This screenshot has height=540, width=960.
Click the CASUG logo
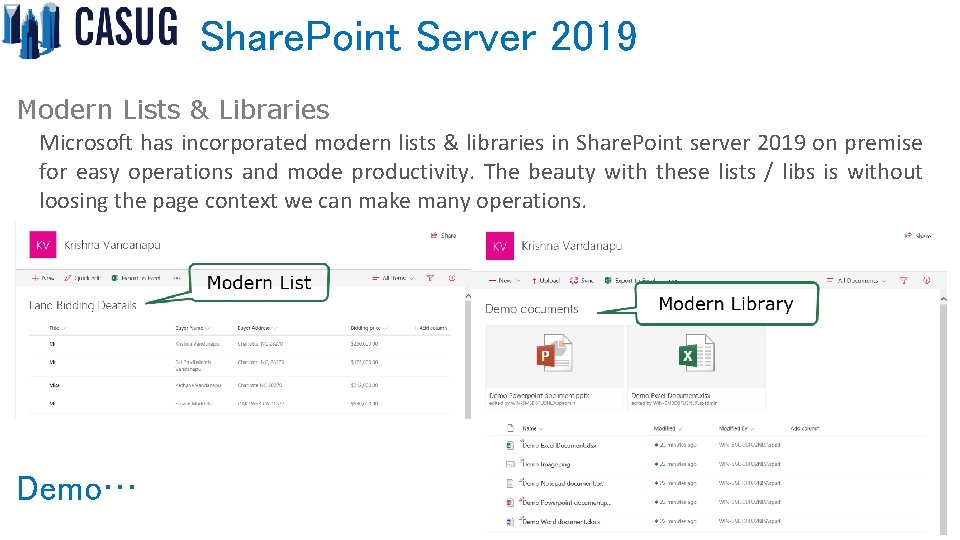[90, 29]
